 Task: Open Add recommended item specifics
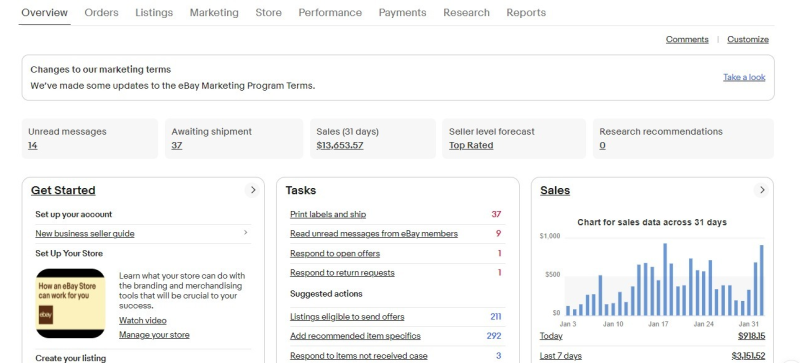(x=355, y=336)
